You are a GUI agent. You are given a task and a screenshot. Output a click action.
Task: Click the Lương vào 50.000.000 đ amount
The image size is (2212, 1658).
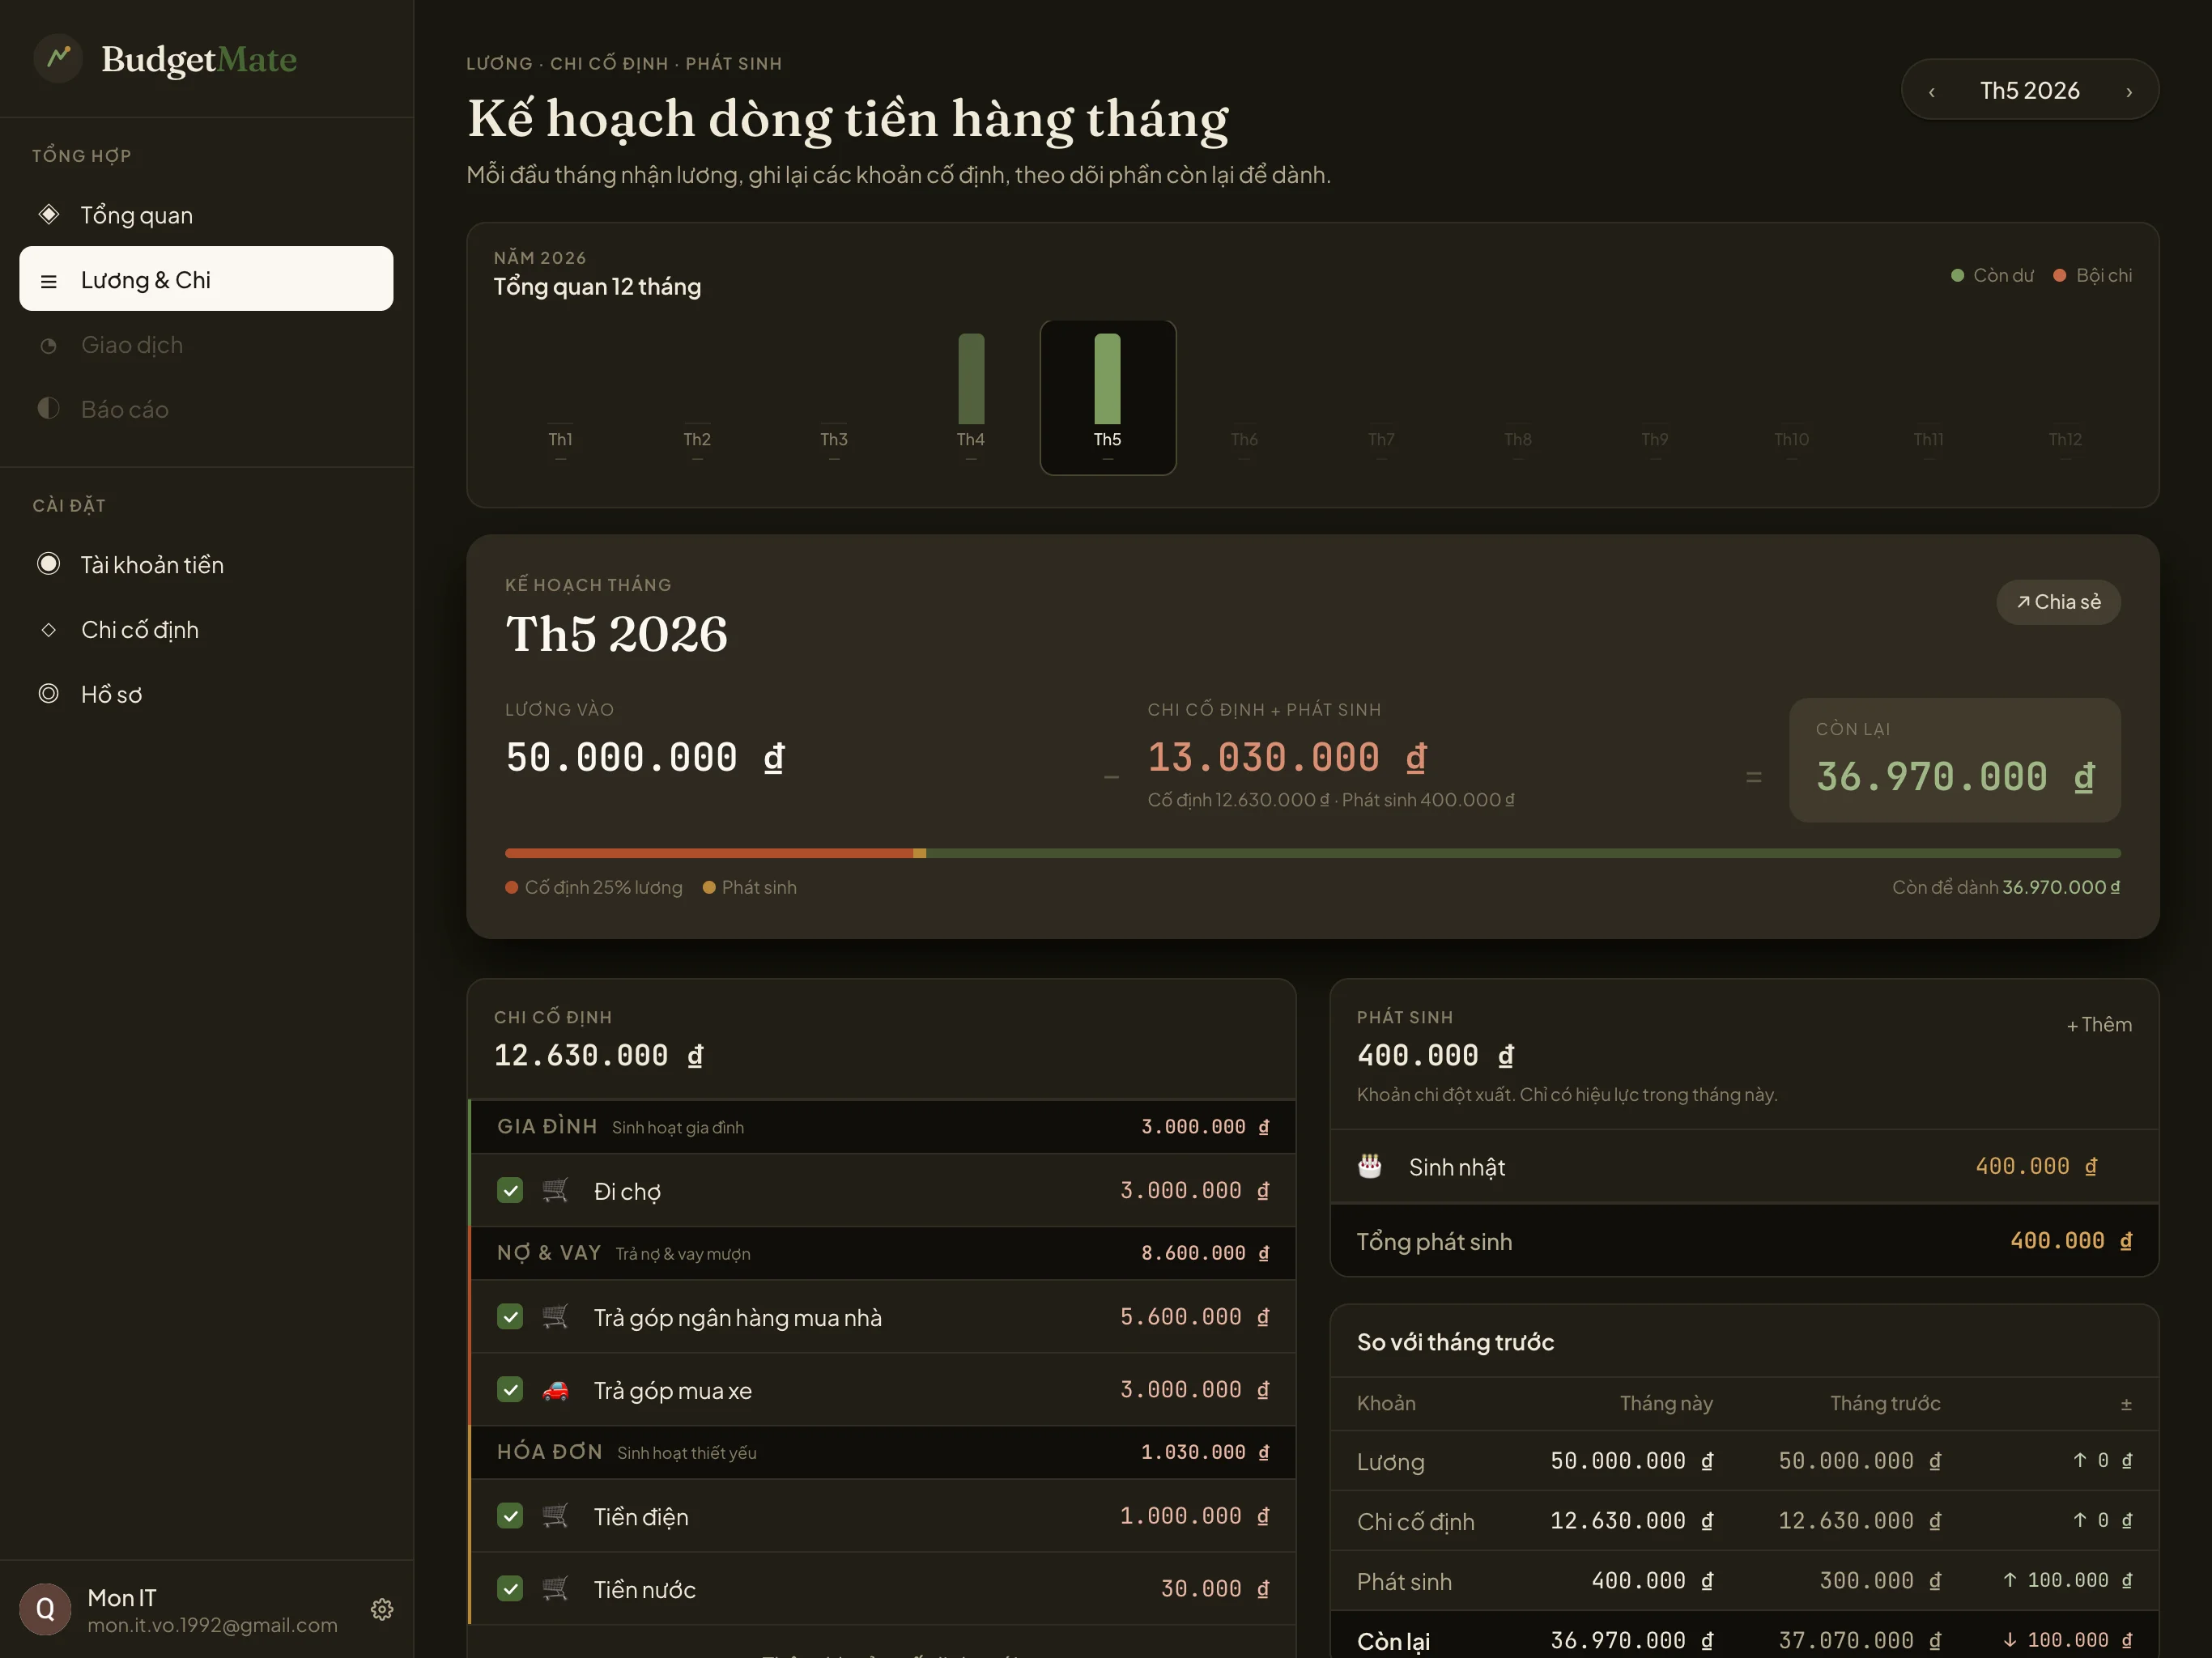(x=645, y=757)
